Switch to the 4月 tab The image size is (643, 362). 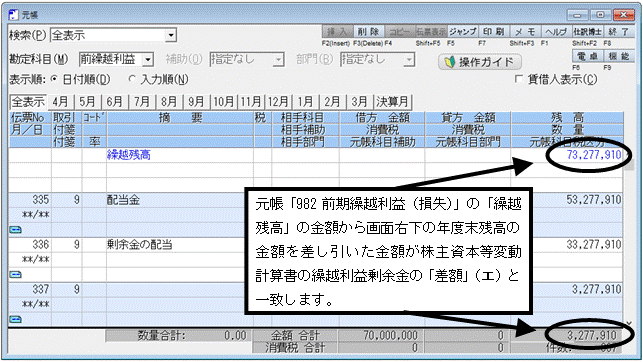[60, 101]
